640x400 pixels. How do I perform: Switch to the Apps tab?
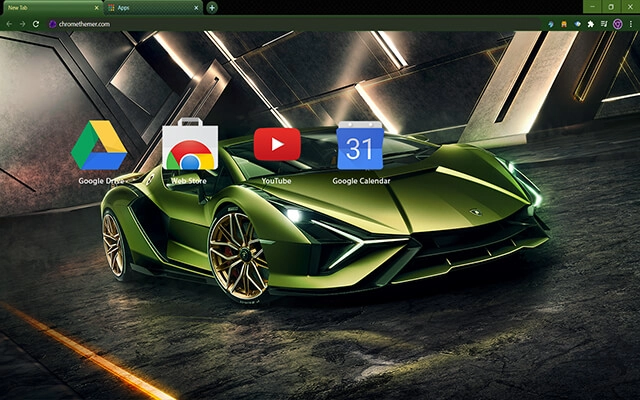153,8
